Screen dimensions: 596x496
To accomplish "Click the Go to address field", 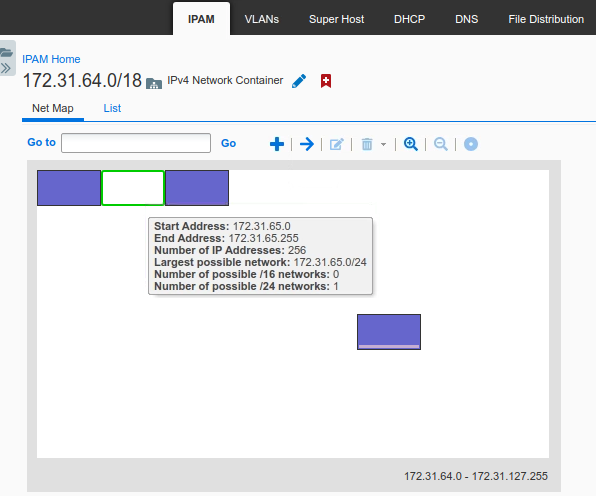I will (136, 143).
